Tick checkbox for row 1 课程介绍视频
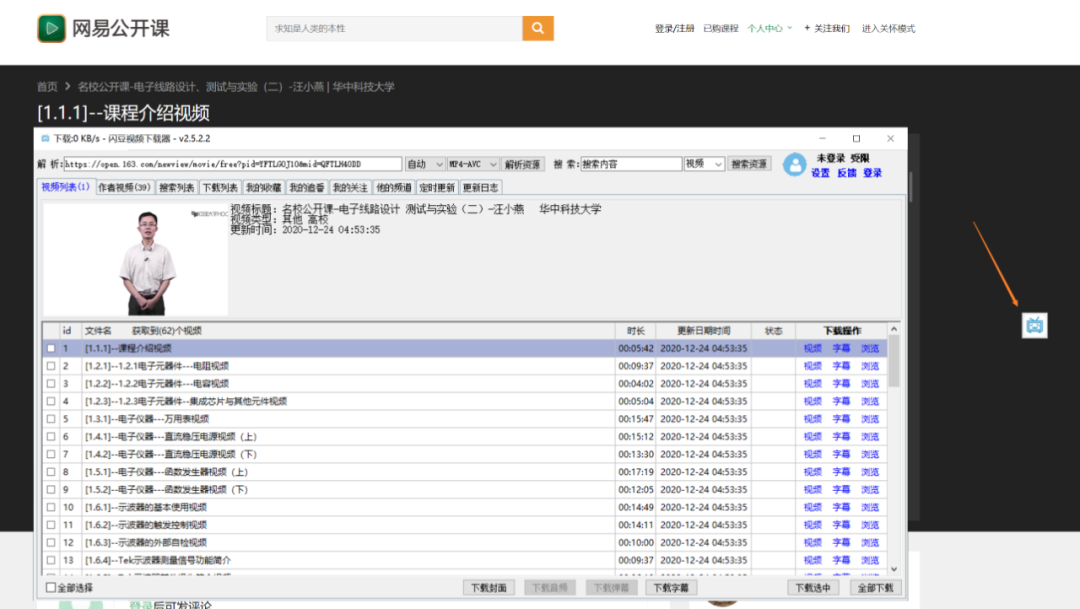 [x=51, y=349]
